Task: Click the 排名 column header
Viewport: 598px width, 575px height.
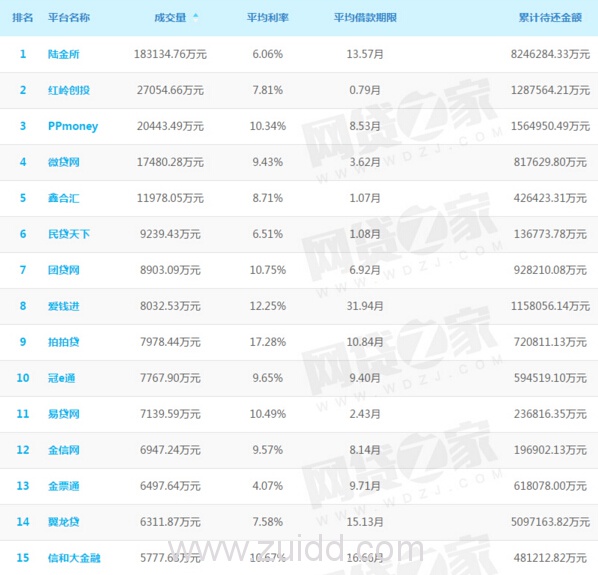Action: click(23, 18)
